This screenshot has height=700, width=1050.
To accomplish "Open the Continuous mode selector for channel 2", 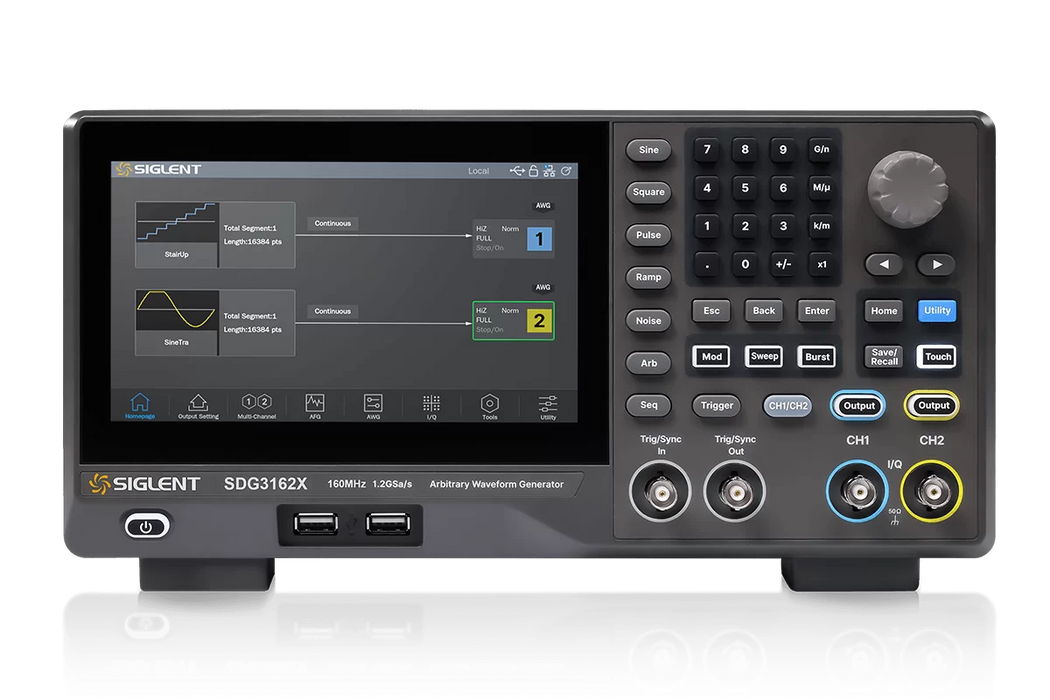I will tap(331, 311).
